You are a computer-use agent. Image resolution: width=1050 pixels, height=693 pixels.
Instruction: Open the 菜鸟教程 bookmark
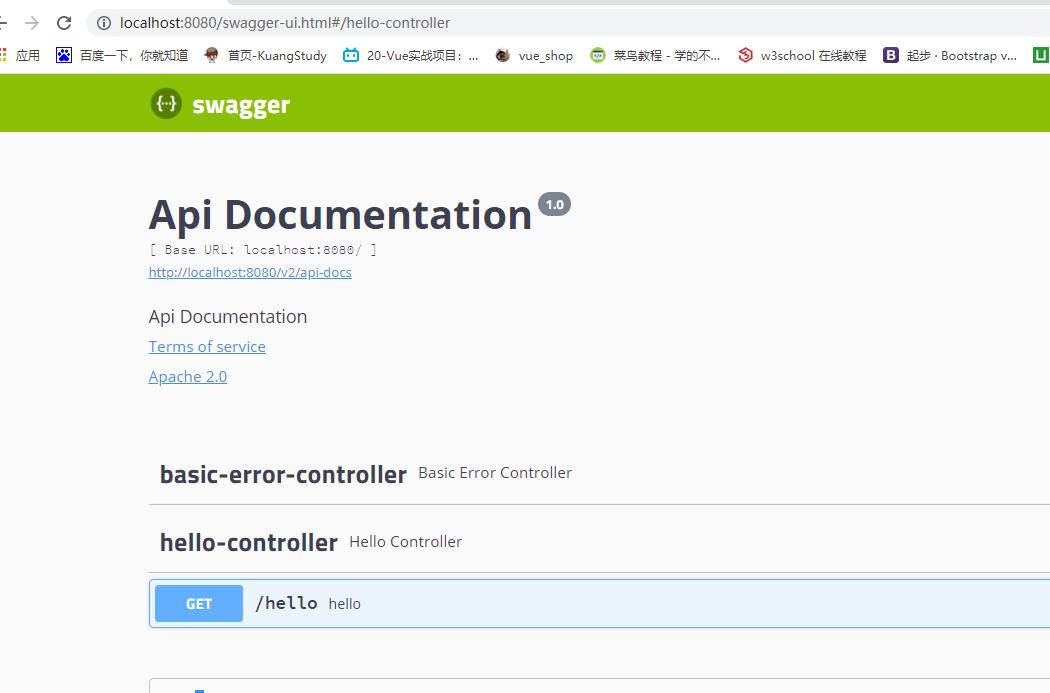pyautogui.click(x=655, y=56)
